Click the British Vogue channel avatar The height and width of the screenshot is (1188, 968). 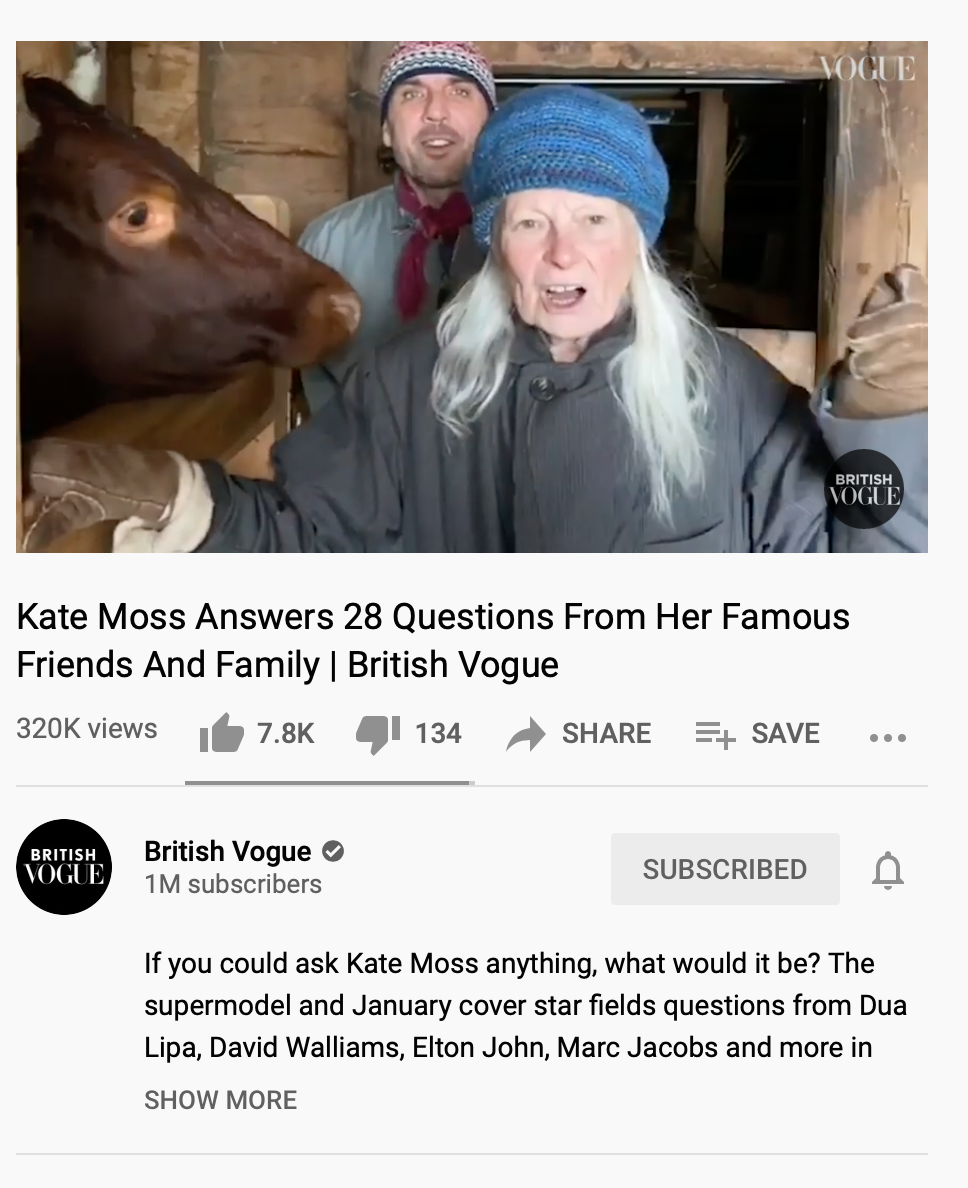point(64,867)
